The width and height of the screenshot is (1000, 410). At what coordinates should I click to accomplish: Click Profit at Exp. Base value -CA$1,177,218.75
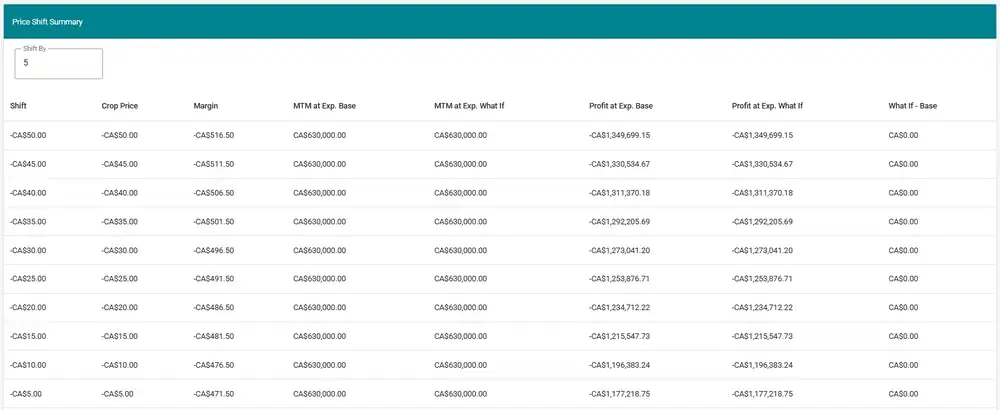click(x=620, y=394)
